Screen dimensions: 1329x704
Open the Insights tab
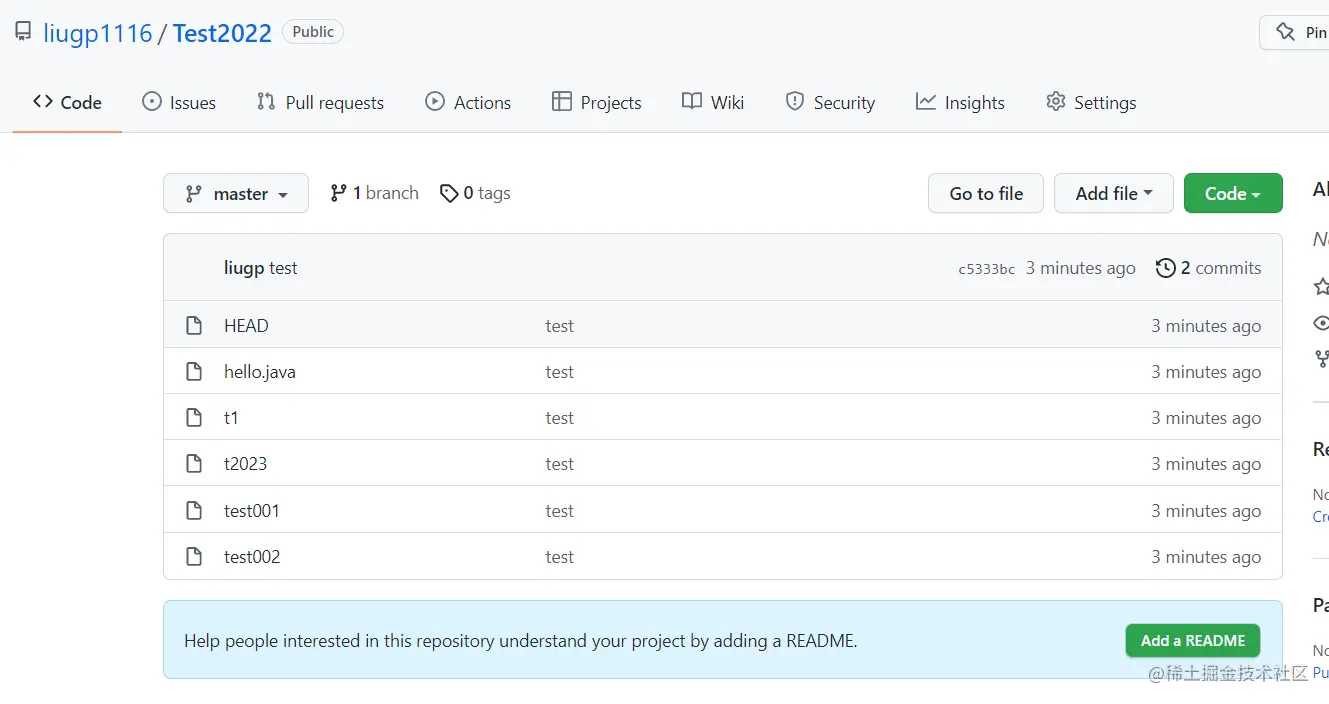click(x=960, y=102)
